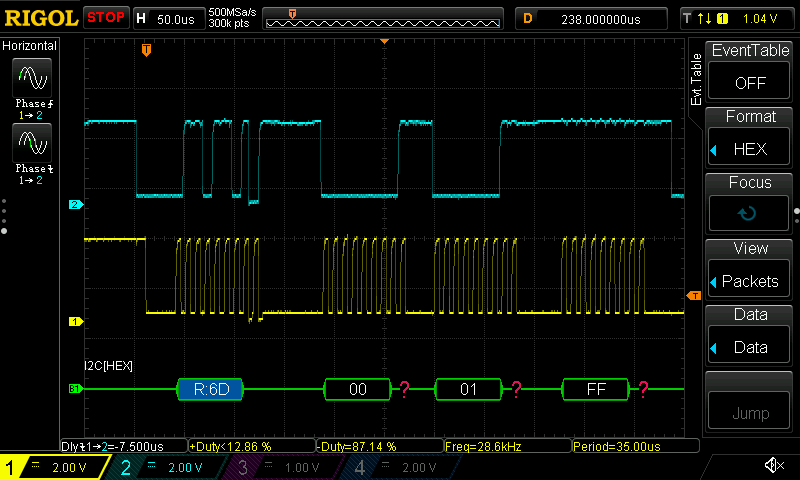Click the decoded FF data packet
This screenshot has width=800, height=480.
[x=595, y=389]
